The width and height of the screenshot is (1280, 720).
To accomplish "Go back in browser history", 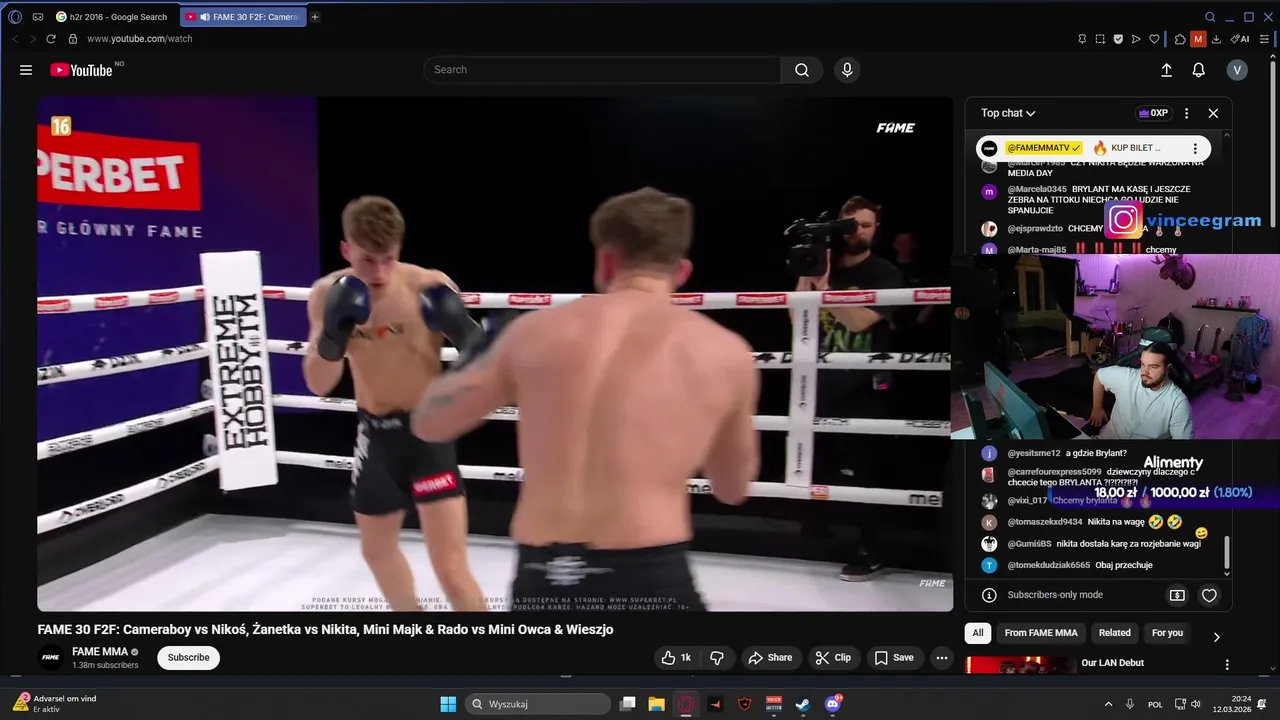I will click(15, 39).
